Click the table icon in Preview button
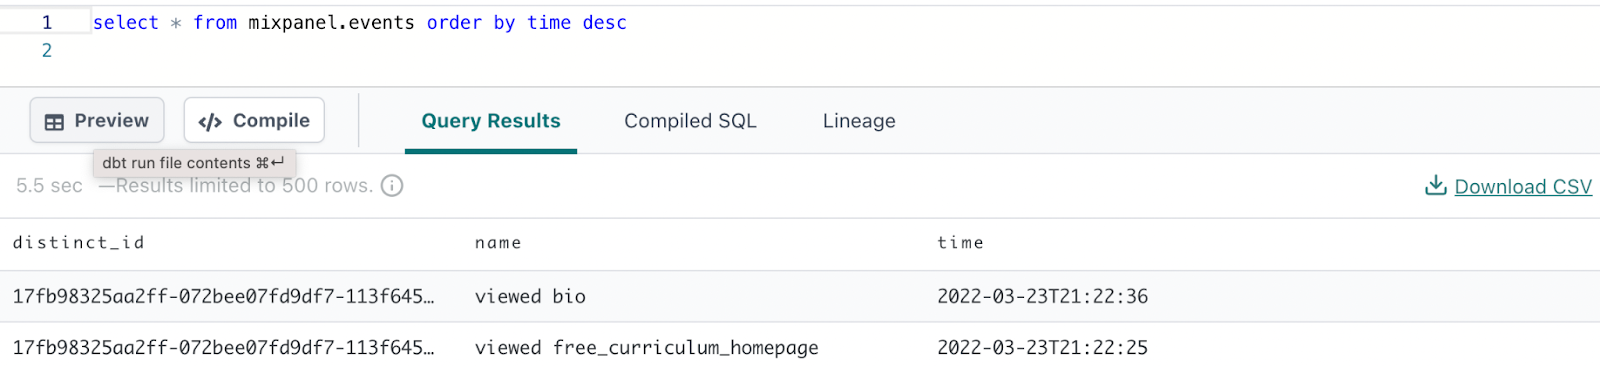 (54, 122)
